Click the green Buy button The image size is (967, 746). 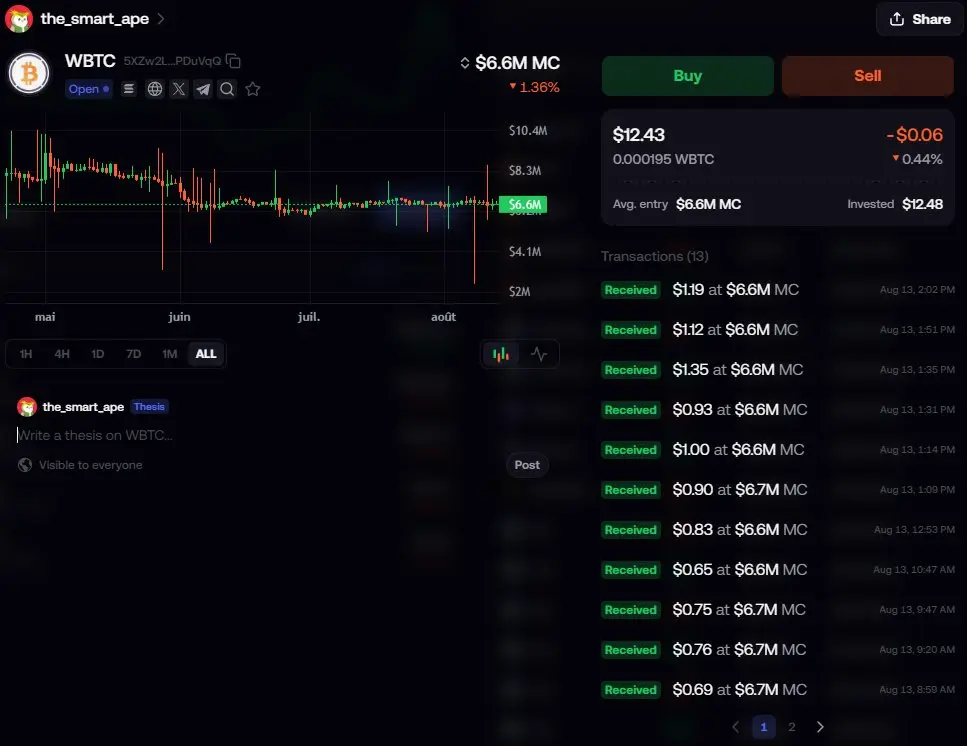coord(688,76)
